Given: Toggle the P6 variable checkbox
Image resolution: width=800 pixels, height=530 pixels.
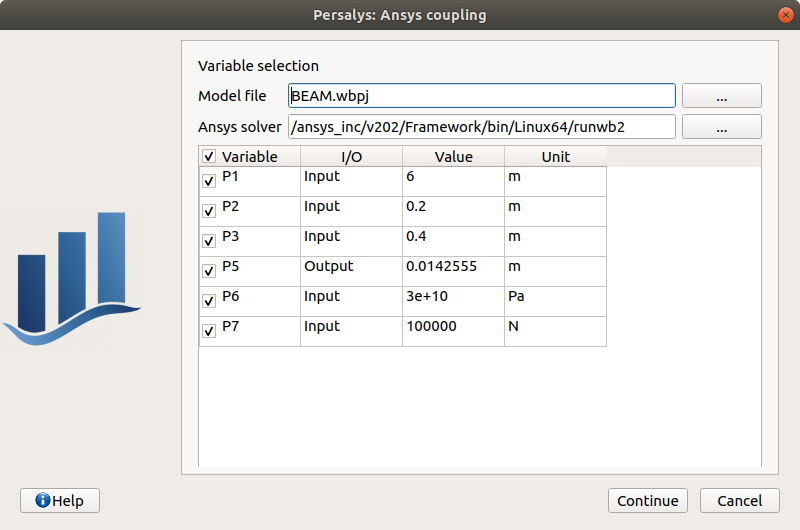Looking at the screenshot, I should pos(209,302).
